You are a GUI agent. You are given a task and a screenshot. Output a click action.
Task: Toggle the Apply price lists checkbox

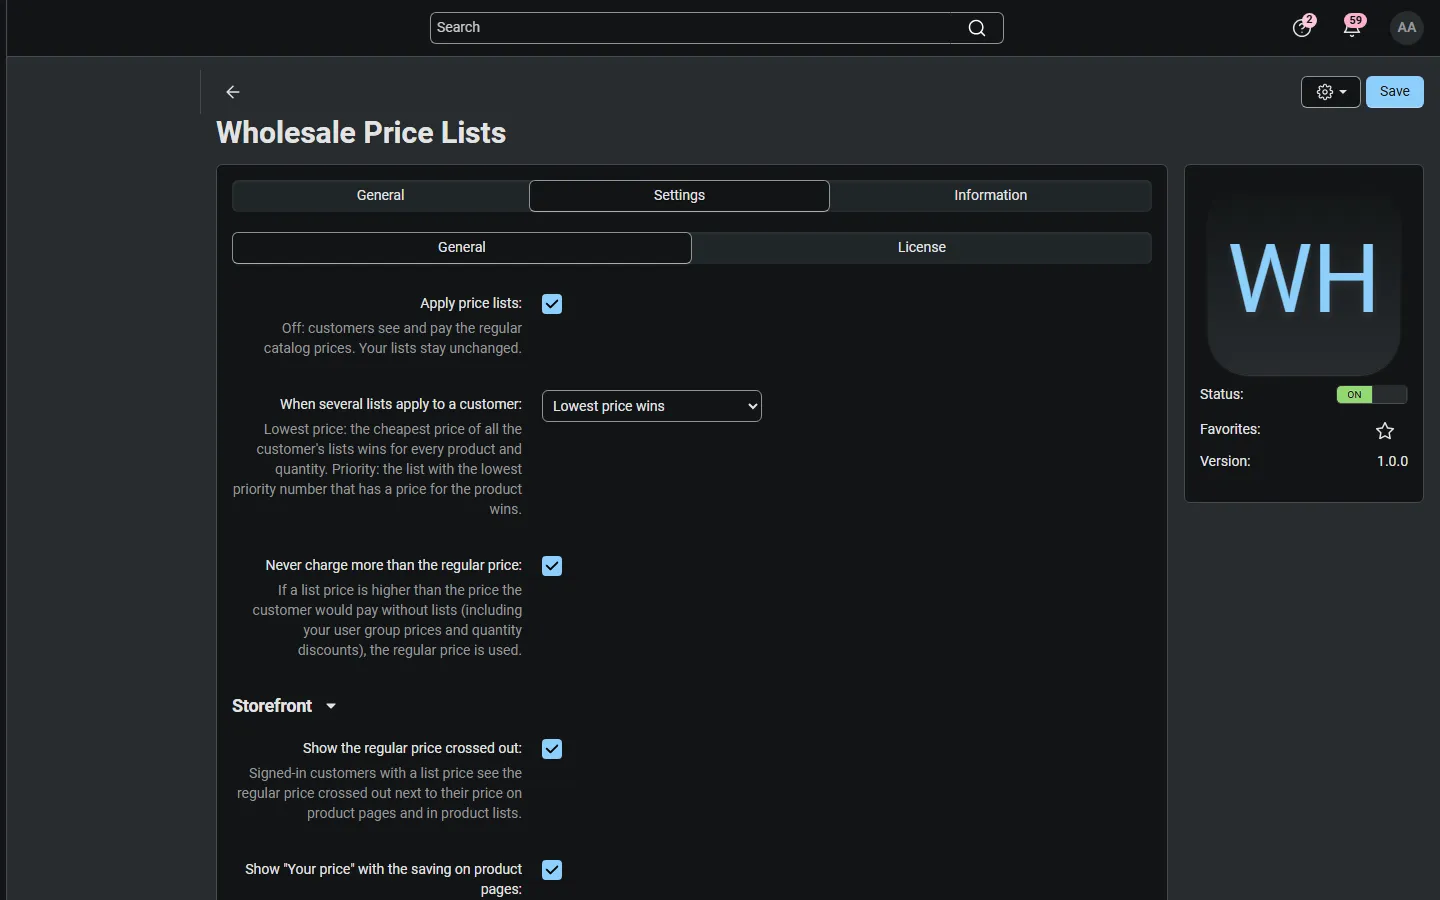coord(552,304)
